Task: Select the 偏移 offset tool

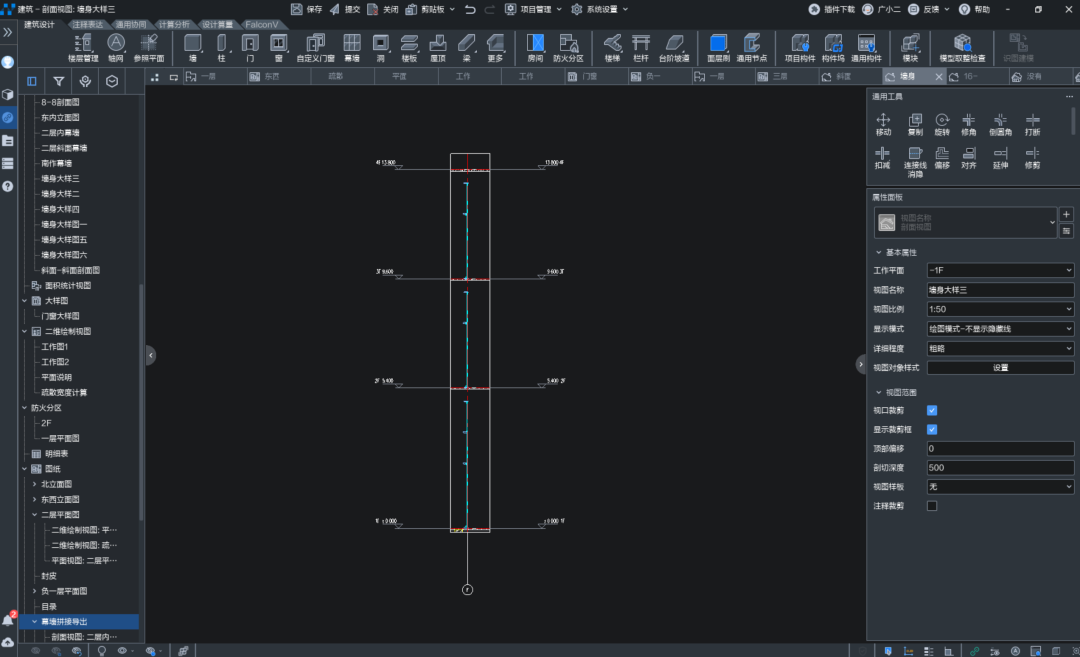Action: pyautogui.click(x=942, y=158)
